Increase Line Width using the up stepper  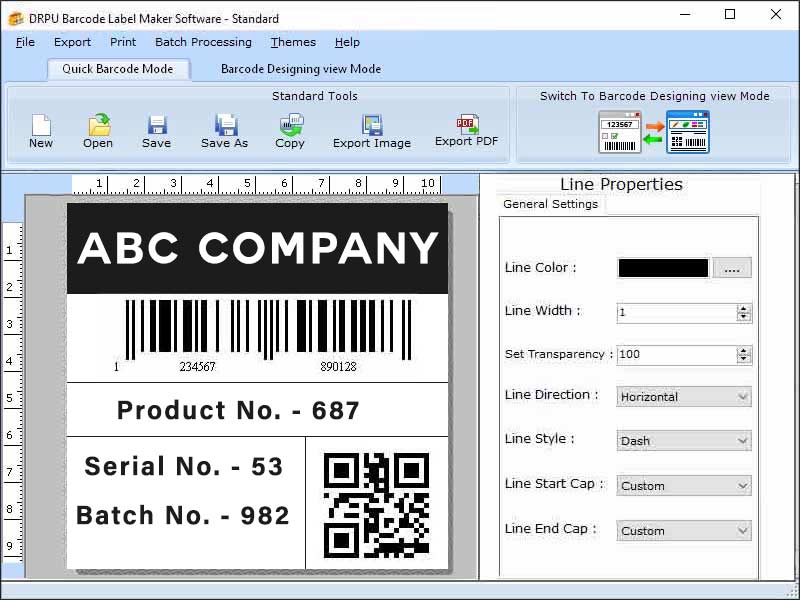click(742, 308)
